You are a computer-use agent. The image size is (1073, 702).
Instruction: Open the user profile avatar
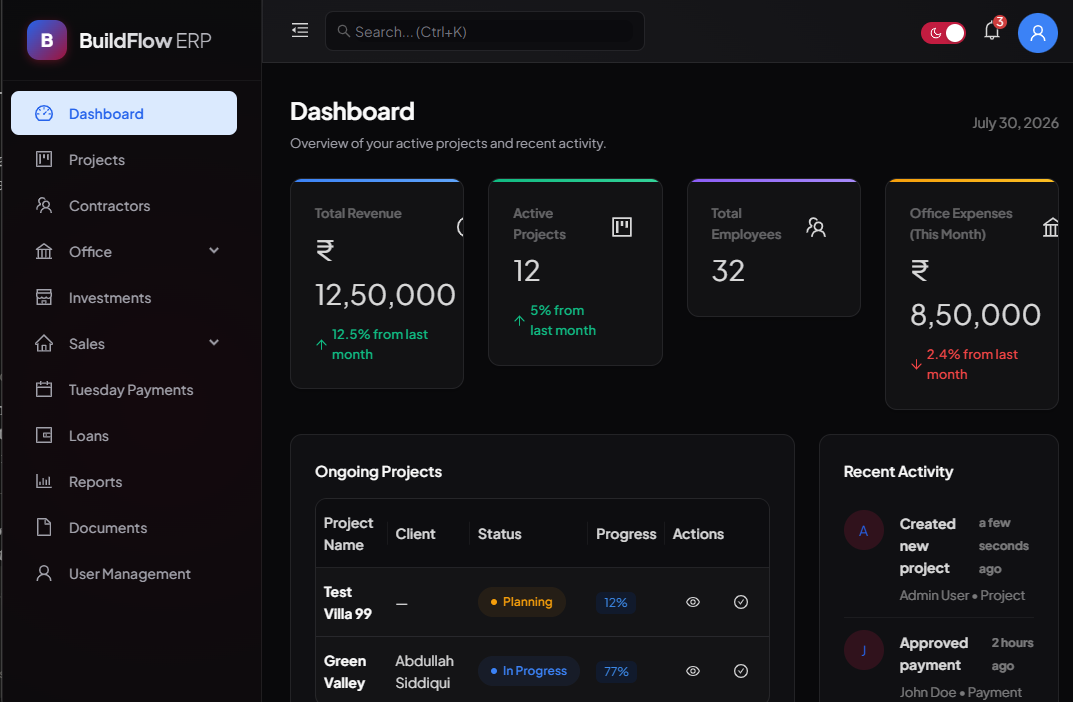coord(1037,33)
